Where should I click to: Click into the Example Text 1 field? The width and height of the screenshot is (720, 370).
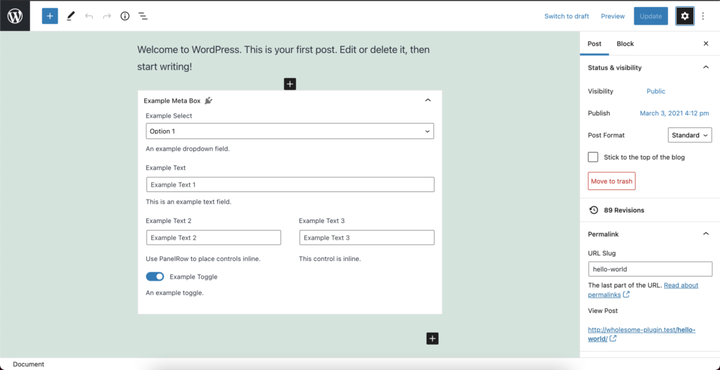290,185
